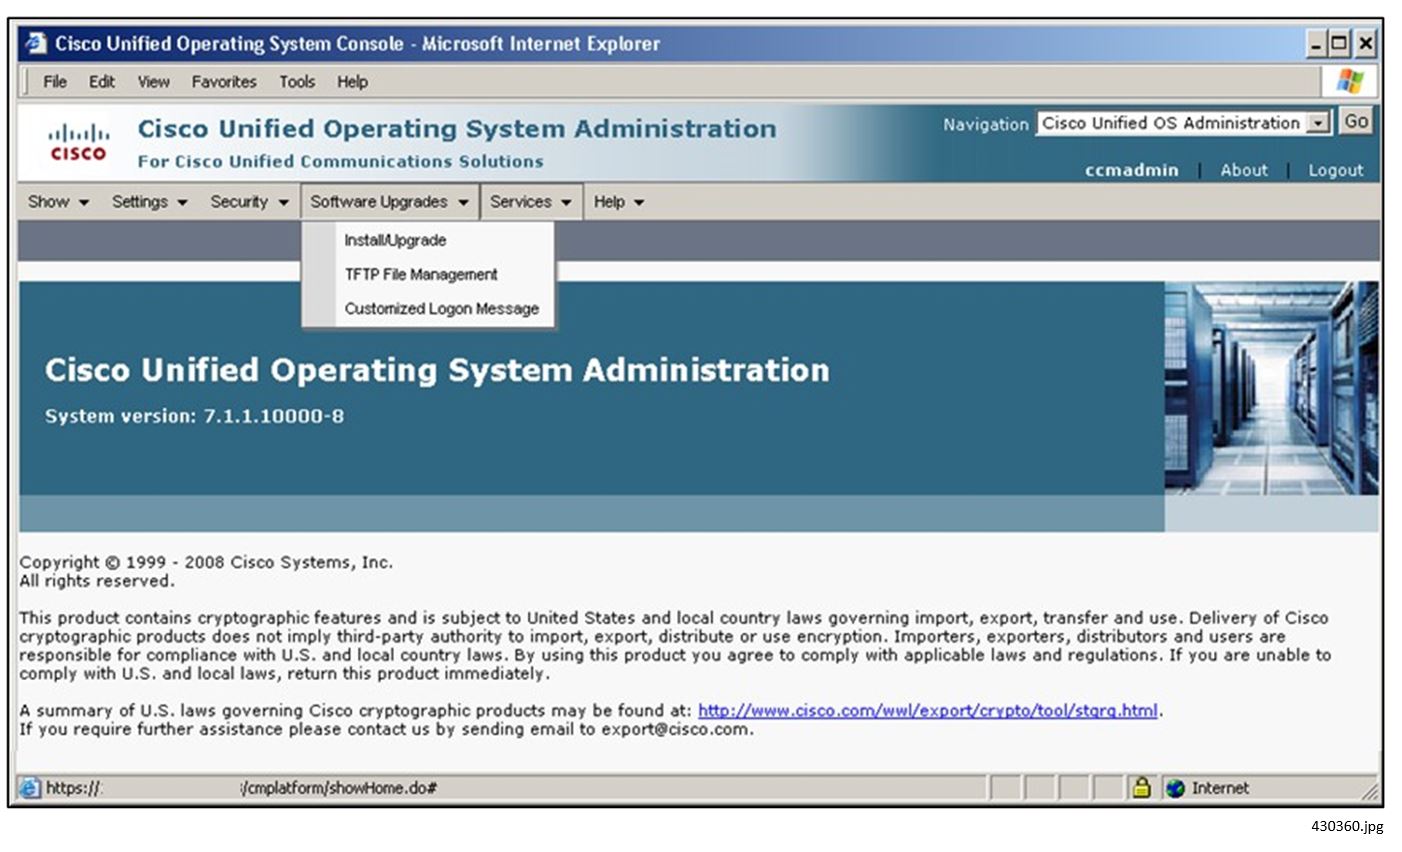This screenshot has width=1402, height=852.
Task: Select Install/Upgrade from the menu
Action: coord(395,240)
